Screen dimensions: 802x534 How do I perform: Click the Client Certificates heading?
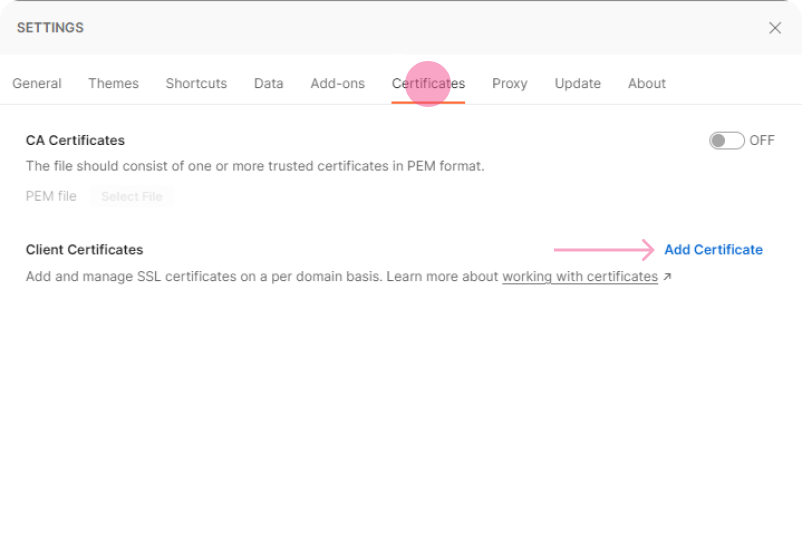click(84, 250)
